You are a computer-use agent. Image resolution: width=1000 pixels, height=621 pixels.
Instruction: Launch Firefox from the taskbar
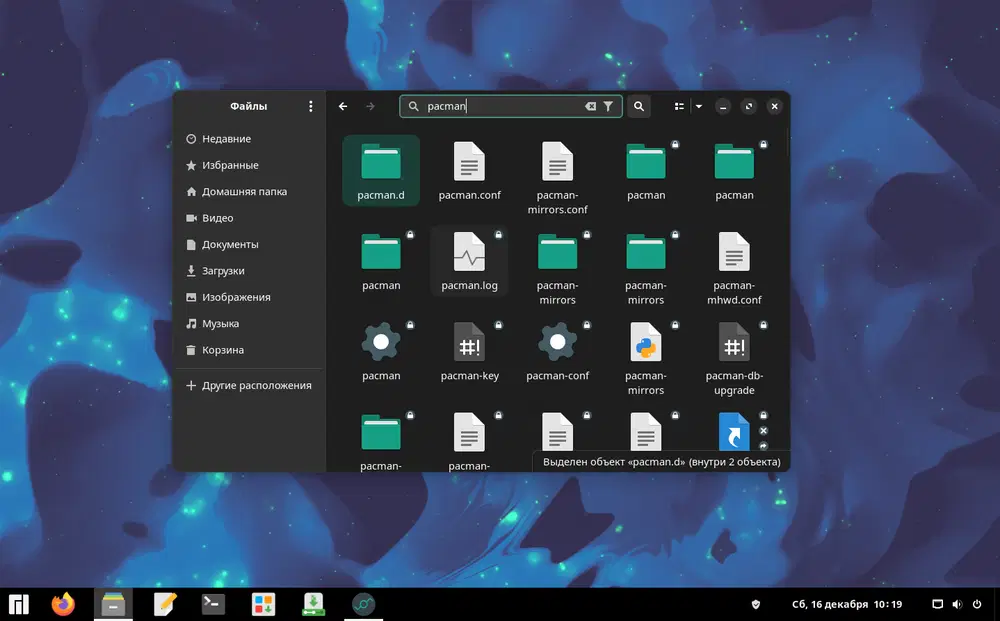(x=64, y=604)
